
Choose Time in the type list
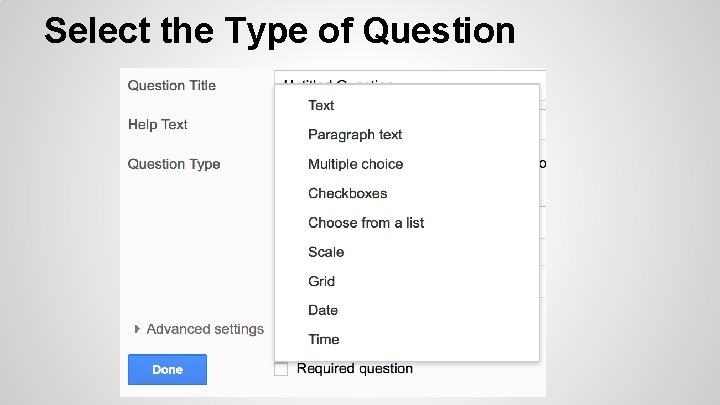(x=323, y=339)
